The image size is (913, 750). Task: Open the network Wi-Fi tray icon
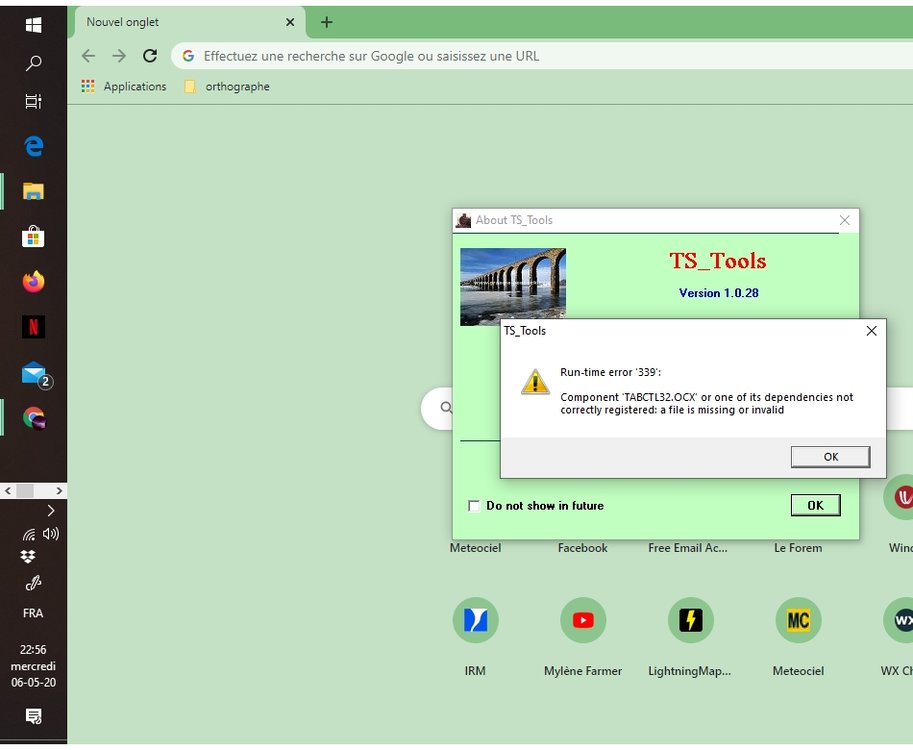29,534
